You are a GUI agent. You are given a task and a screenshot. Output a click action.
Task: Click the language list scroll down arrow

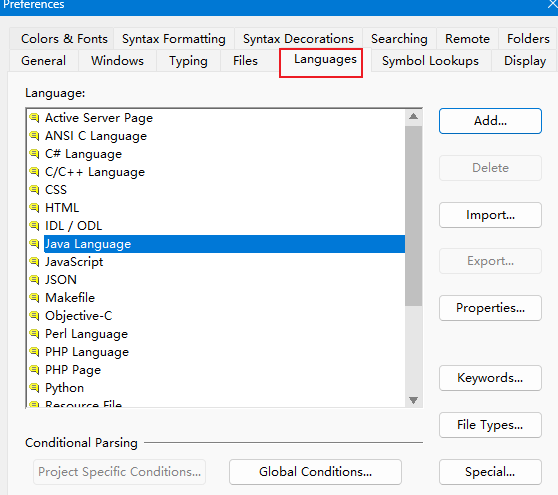point(414,400)
